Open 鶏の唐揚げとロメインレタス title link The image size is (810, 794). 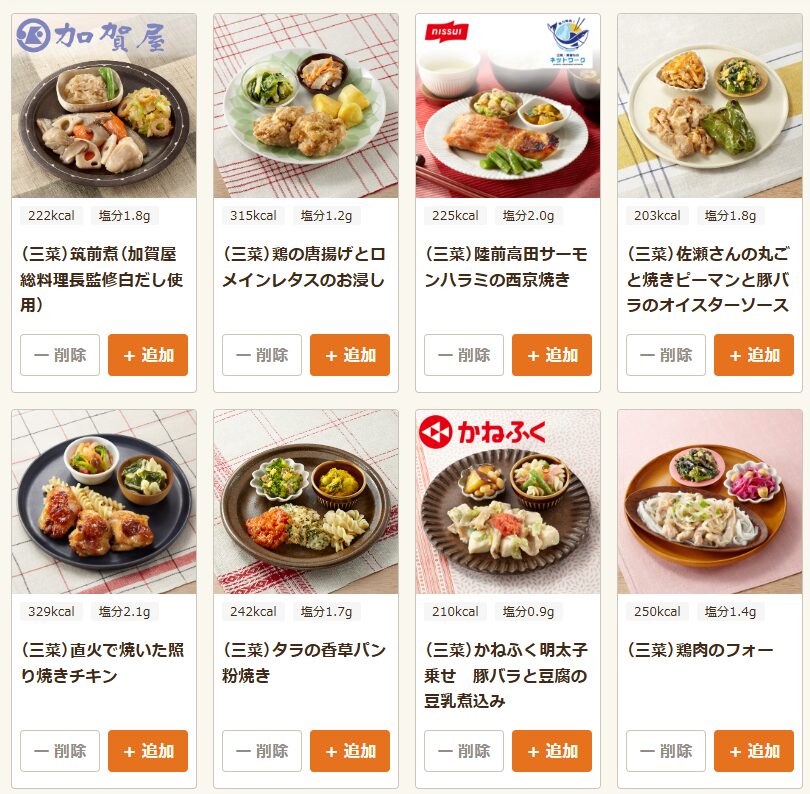click(304, 267)
